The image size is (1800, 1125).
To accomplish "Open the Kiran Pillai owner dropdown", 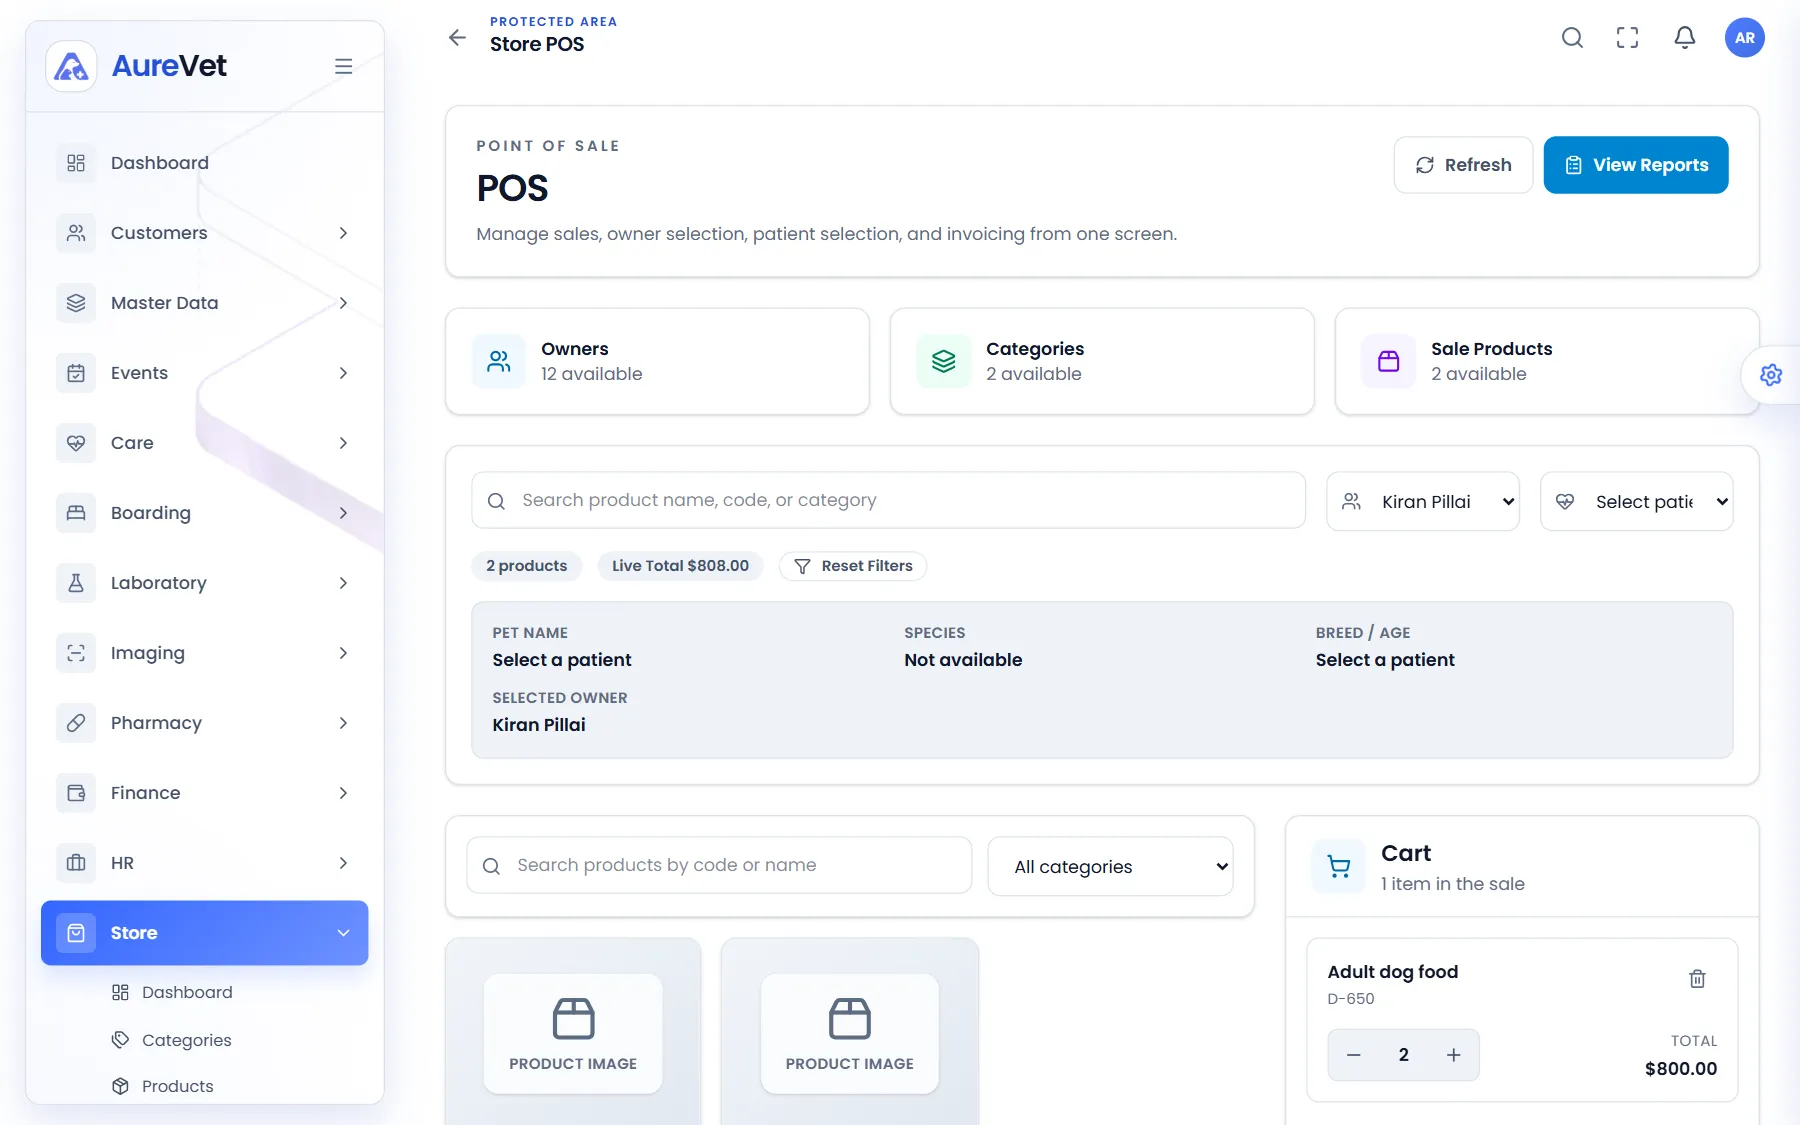I will (1423, 501).
